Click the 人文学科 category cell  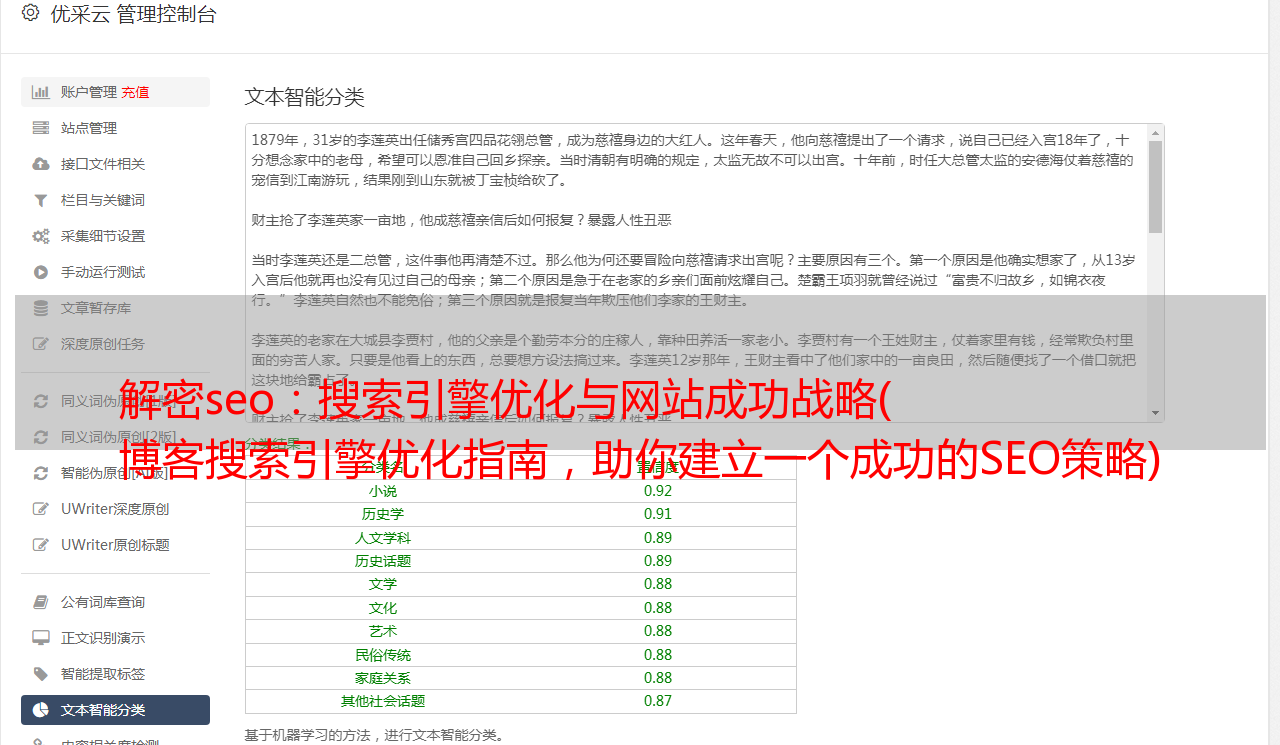point(383,538)
